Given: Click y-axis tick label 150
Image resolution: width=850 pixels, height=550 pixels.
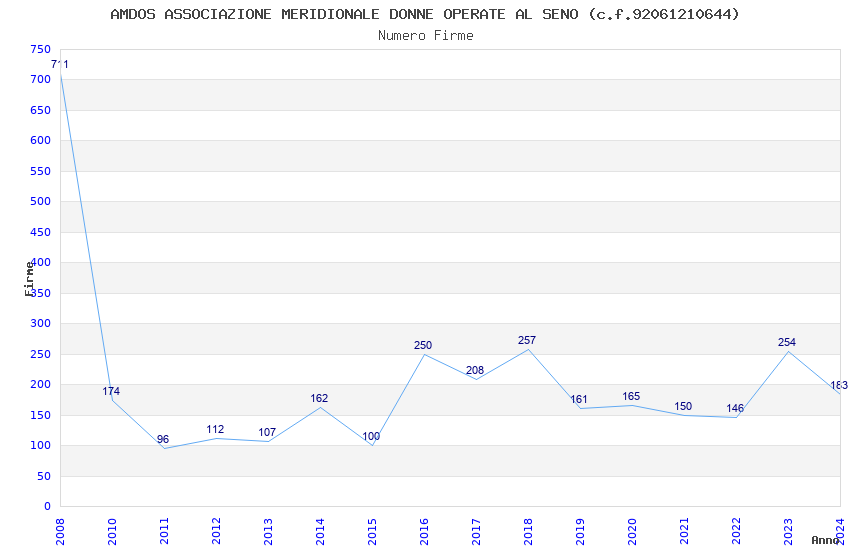Looking at the screenshot, I should (x=41, y=416).
